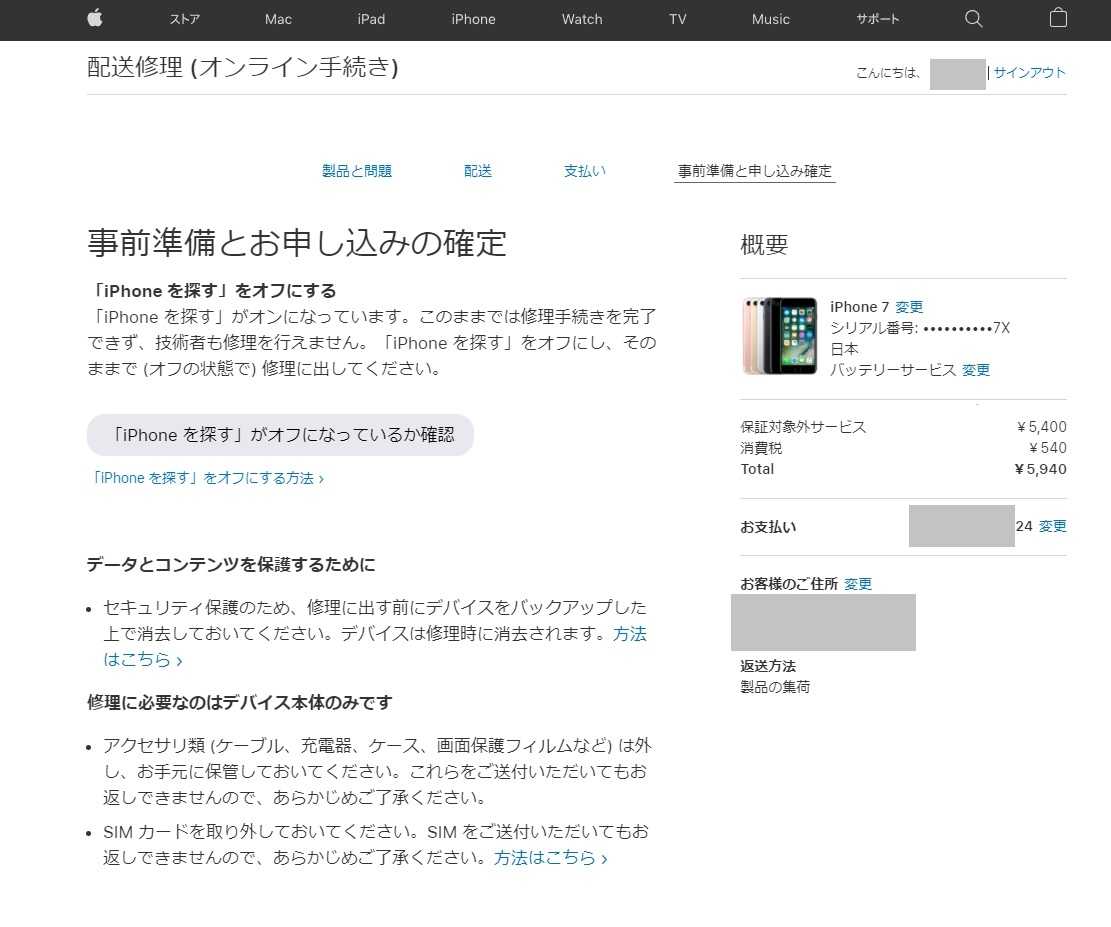Change the お客様のご住所 address
The height and width of the screenshot is (927, 1111).
[858, 584]
